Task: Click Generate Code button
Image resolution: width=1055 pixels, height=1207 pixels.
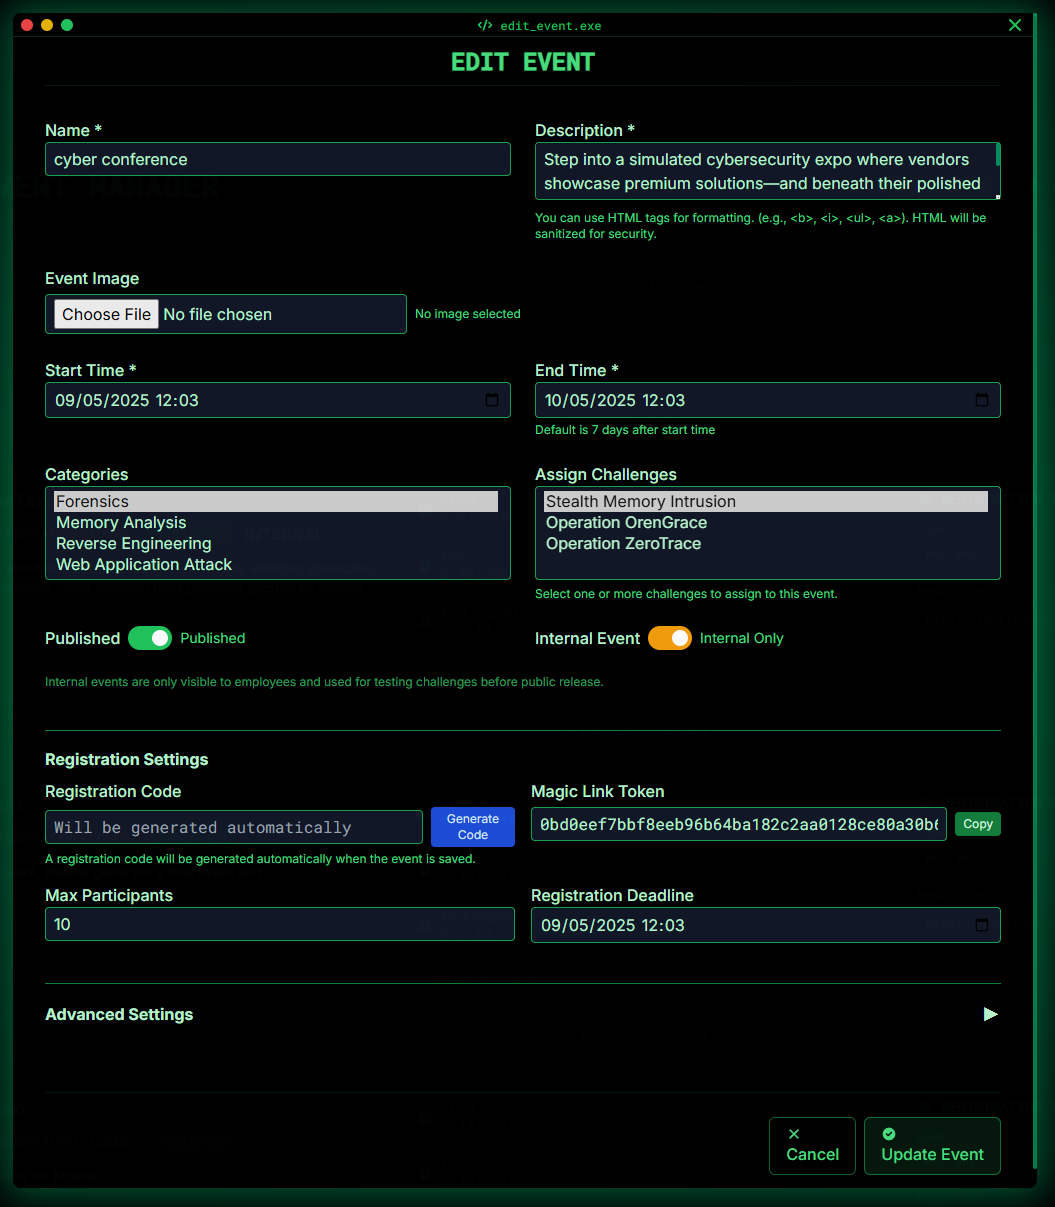Action: pyautogui.click(x=473, y=827)
